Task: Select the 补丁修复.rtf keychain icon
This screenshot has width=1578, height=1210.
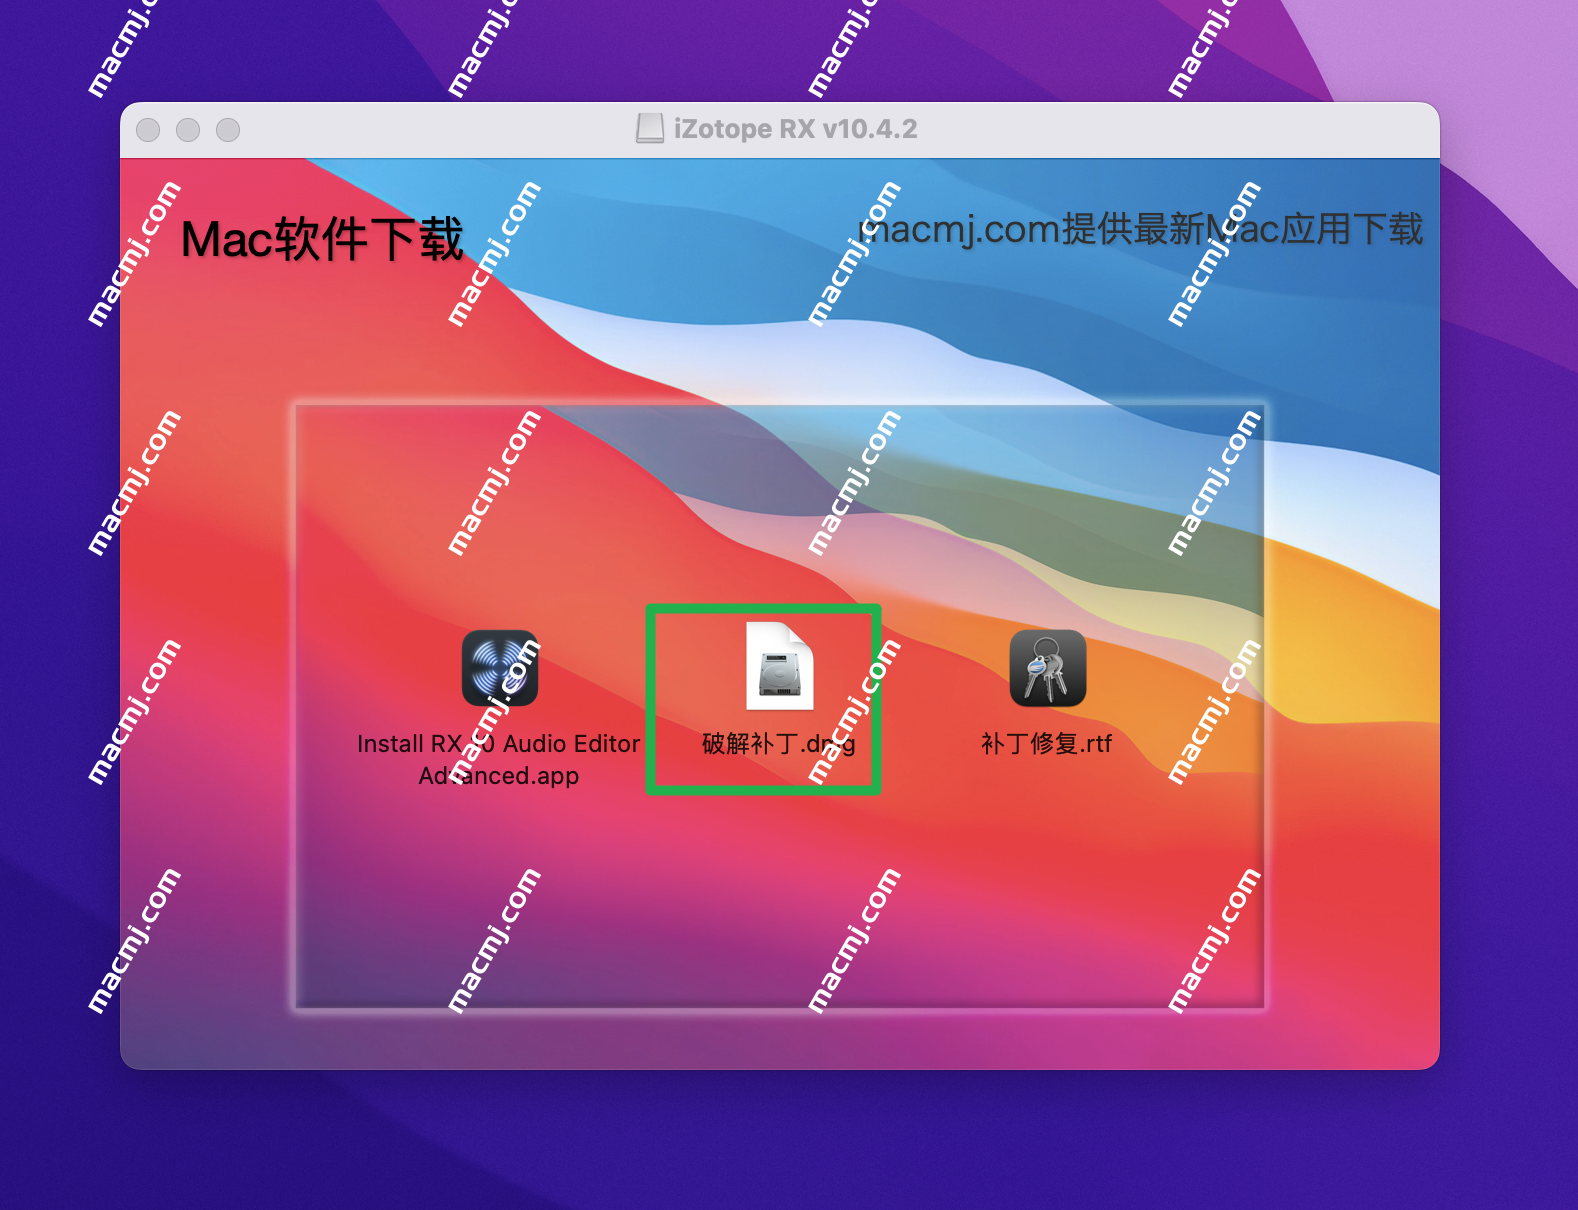Action: [1047, 668]
